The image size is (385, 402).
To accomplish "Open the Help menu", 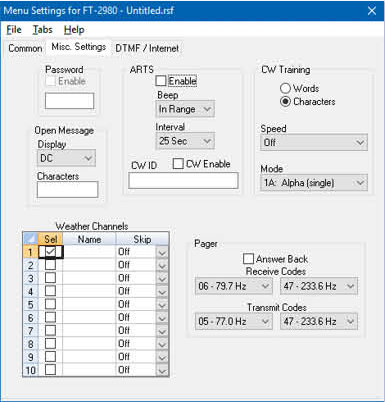I will pos(74,30).
